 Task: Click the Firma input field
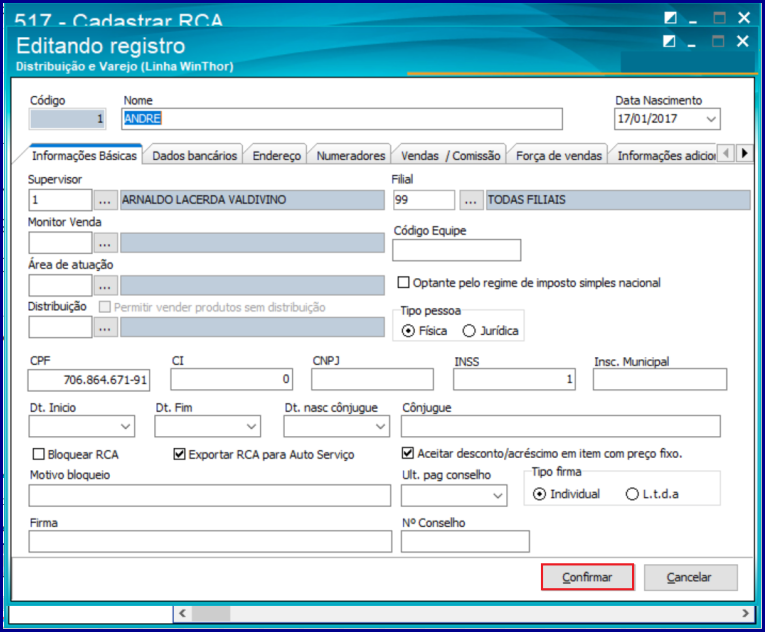(x=210, y=542)
